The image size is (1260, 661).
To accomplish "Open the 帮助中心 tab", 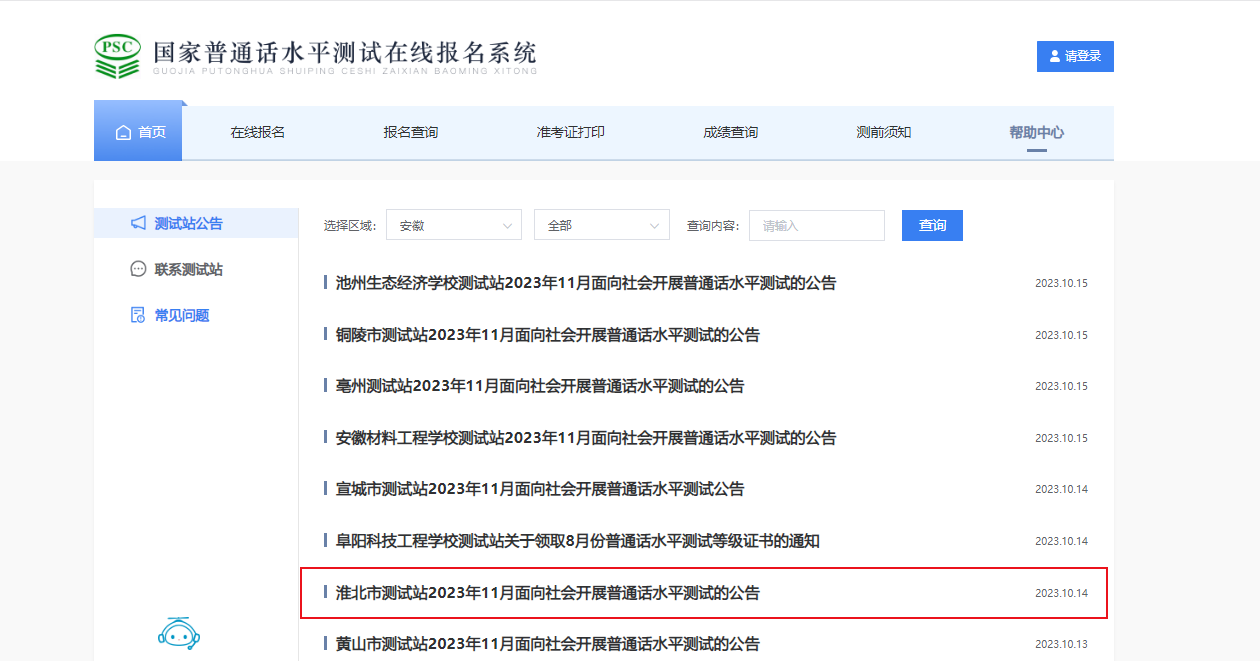I will 1036,132.
